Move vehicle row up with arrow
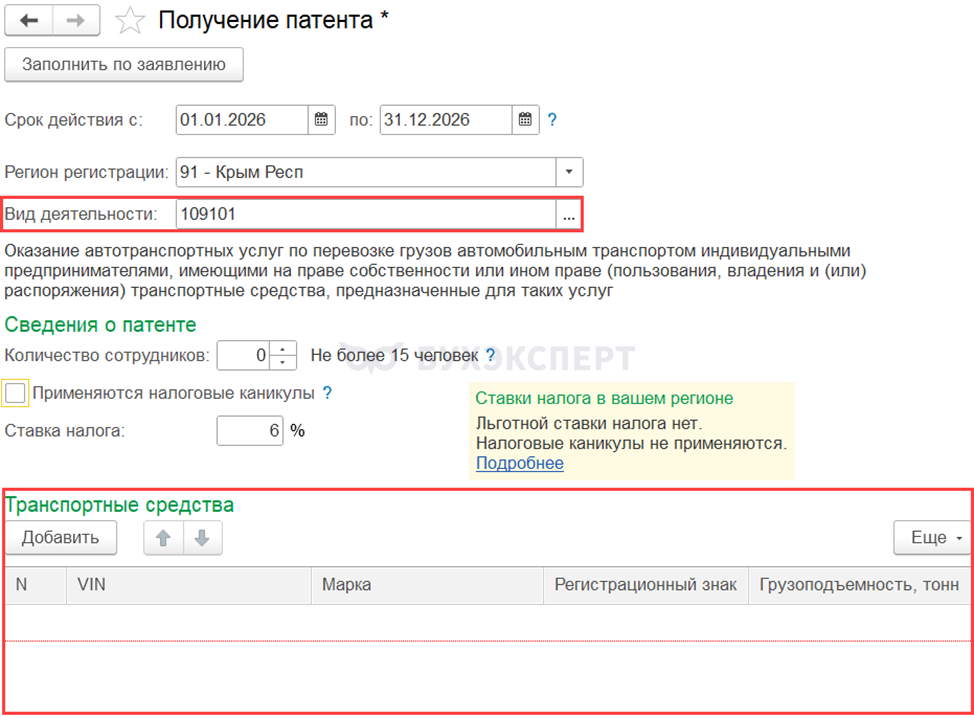The height and width of the screenshot is (718, 974). pos(164,538)
